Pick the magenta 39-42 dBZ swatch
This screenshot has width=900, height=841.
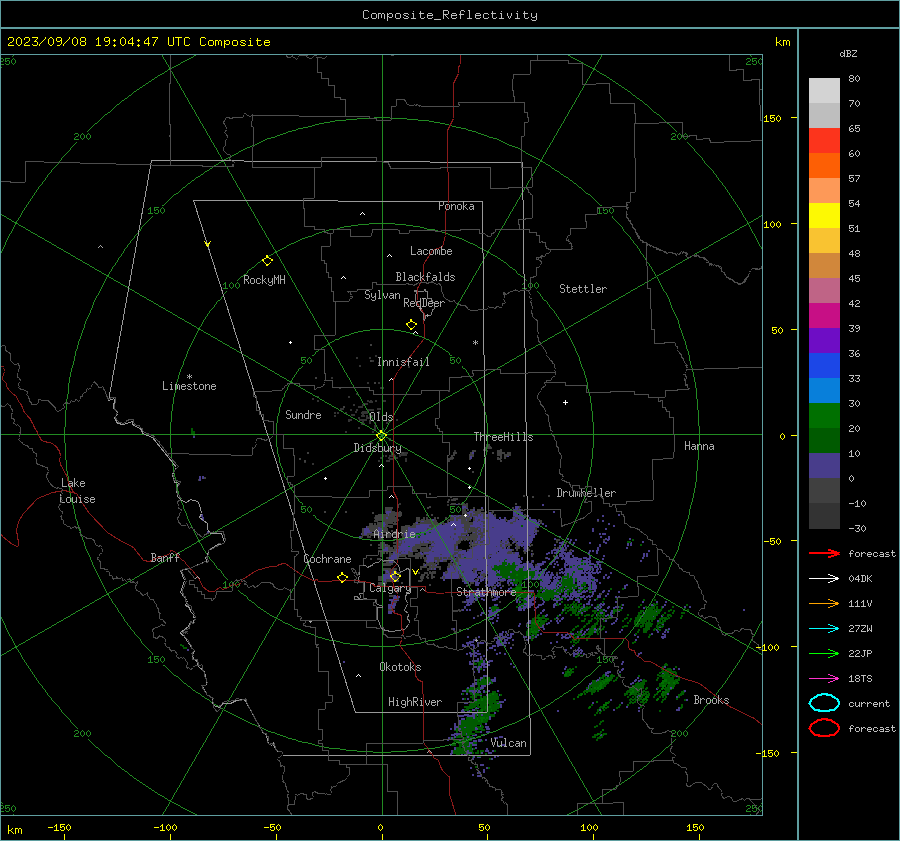click(824, 316)
